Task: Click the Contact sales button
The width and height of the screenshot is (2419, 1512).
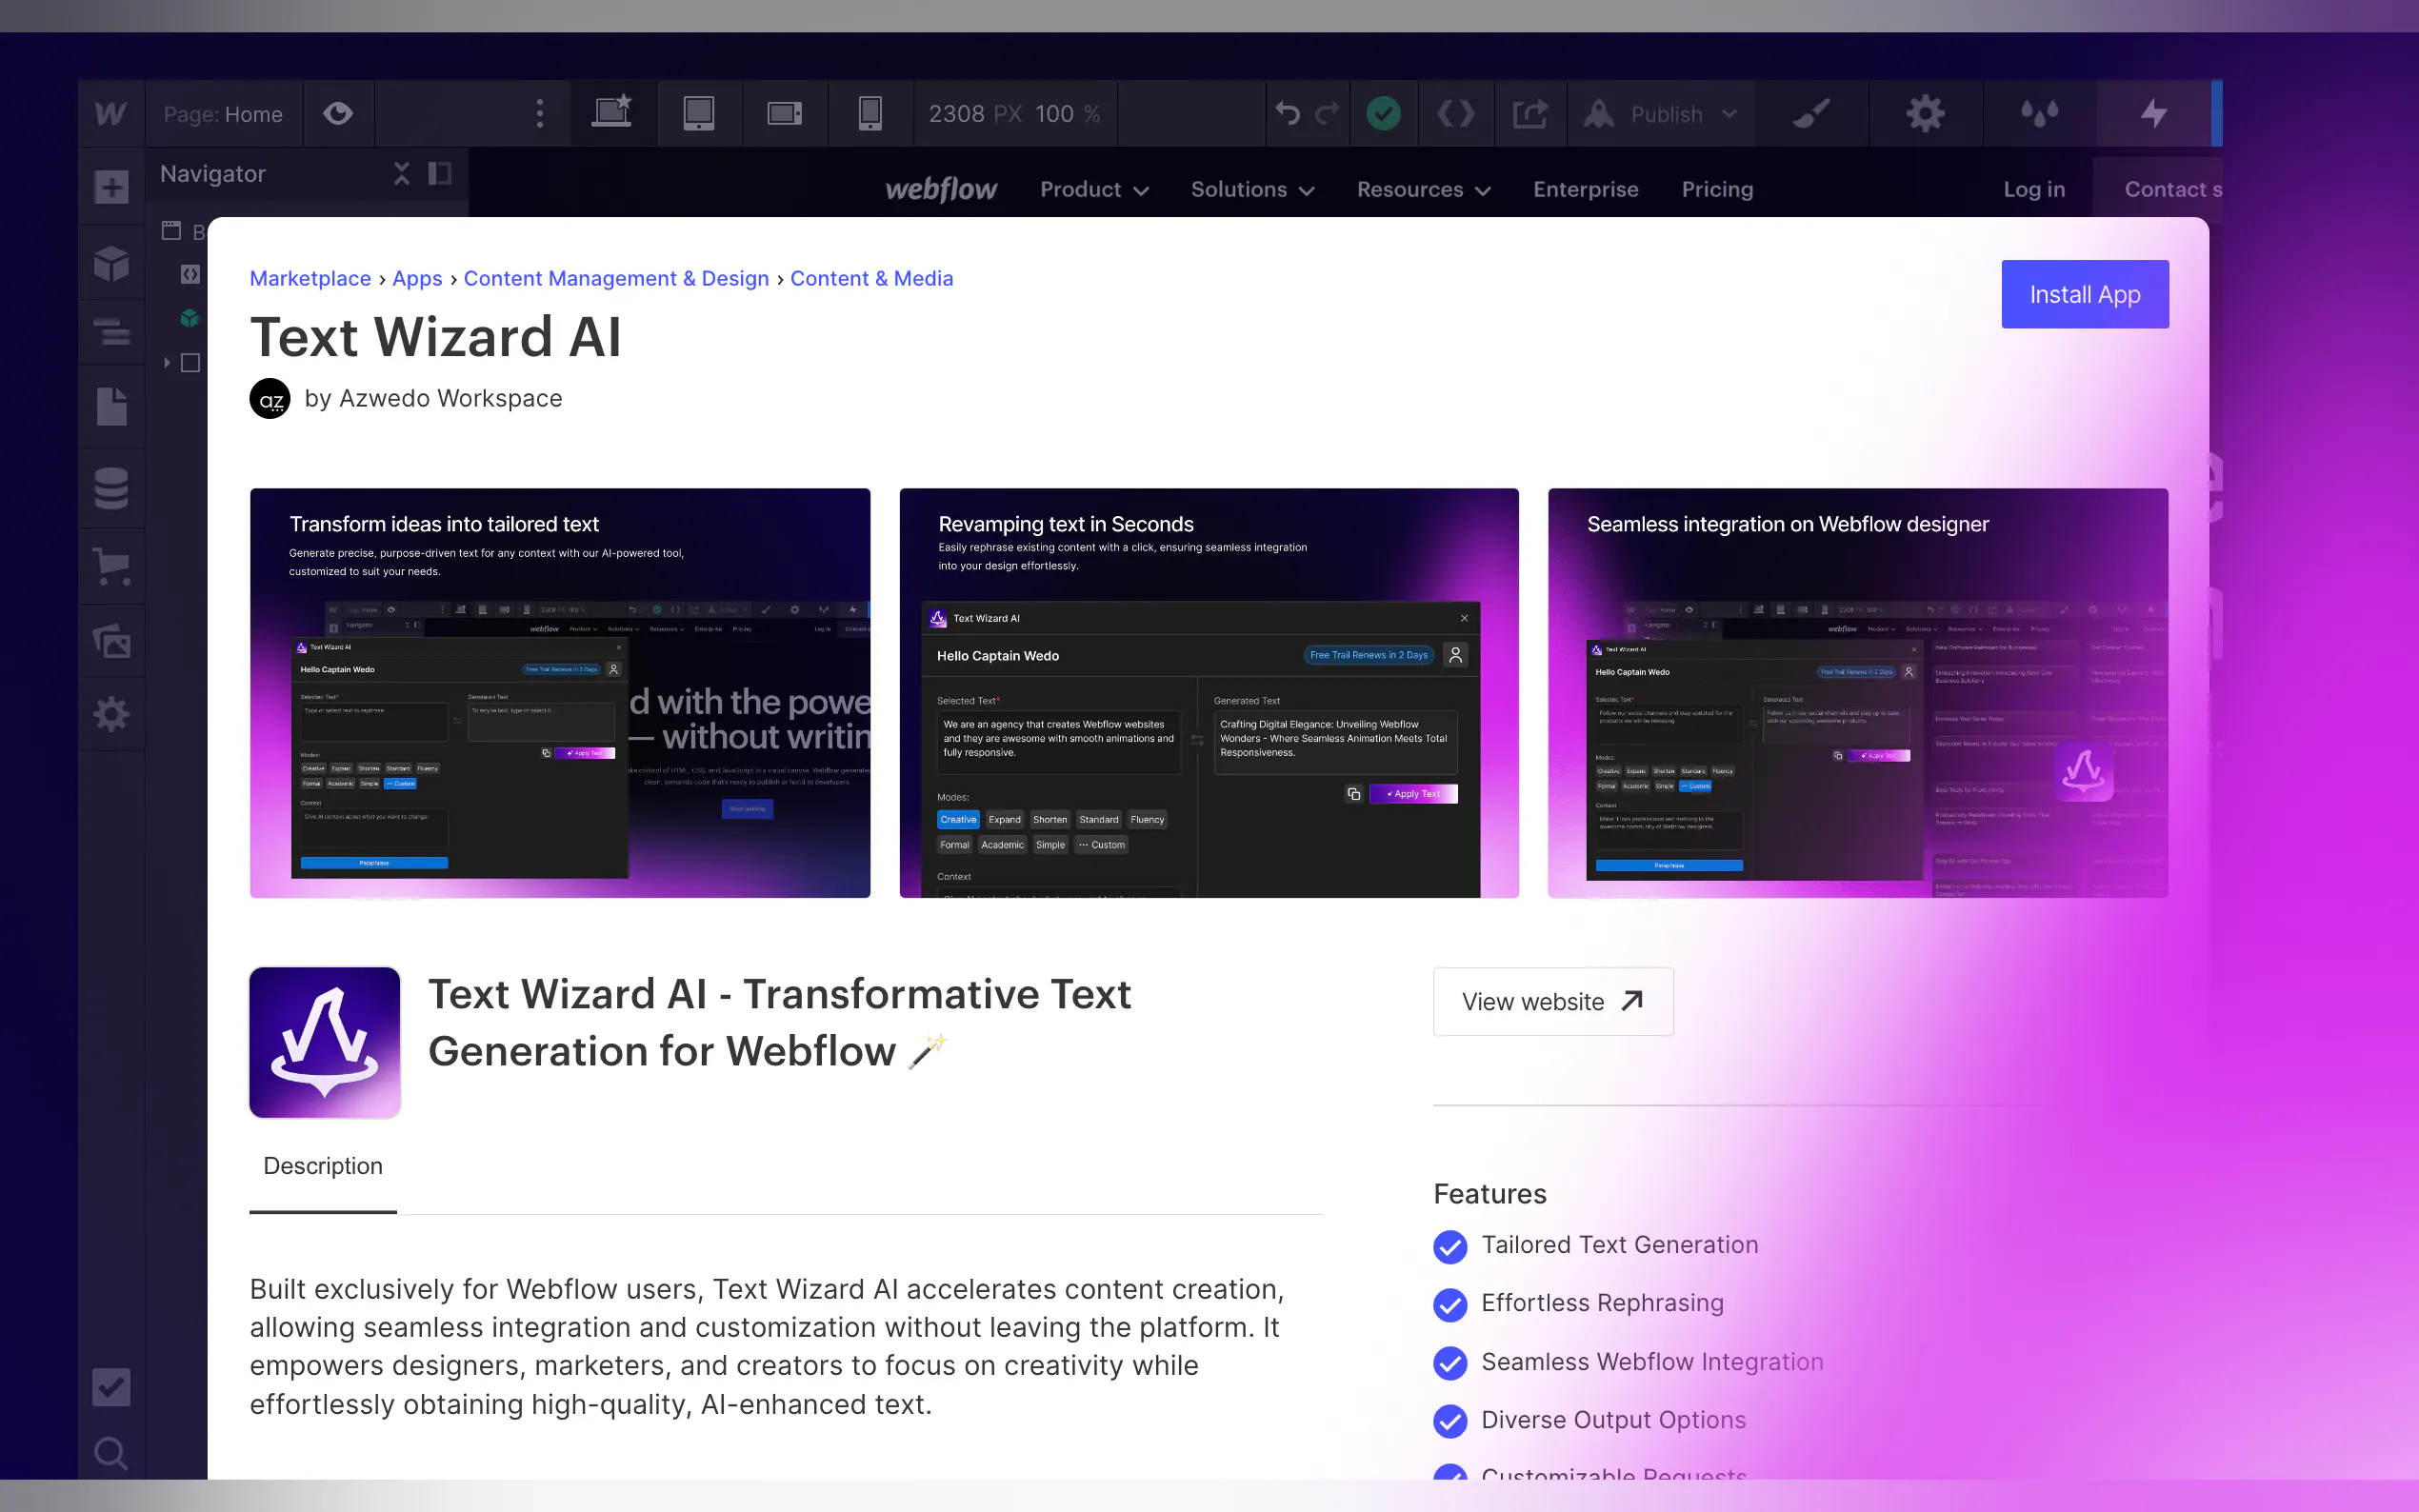Action: [2158, 189]
